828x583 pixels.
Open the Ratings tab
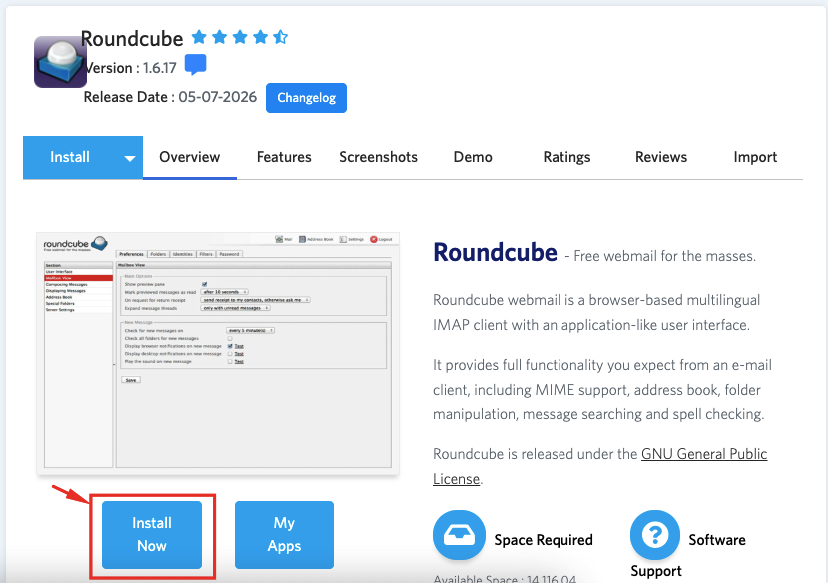tap(567, 157)
